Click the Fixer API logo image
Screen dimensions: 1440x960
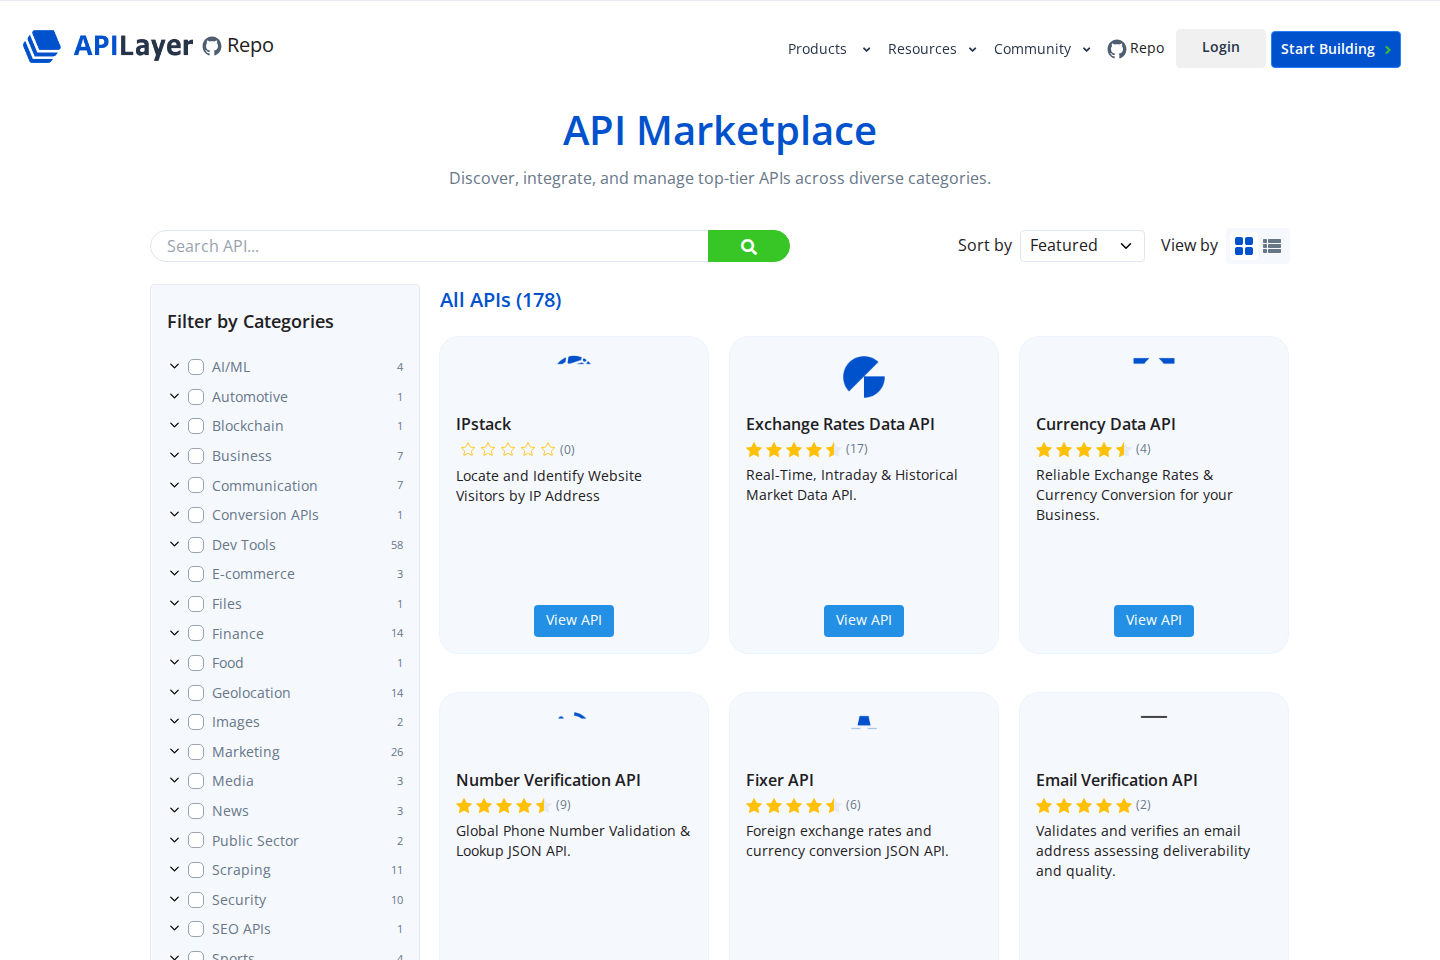point(863,722)
